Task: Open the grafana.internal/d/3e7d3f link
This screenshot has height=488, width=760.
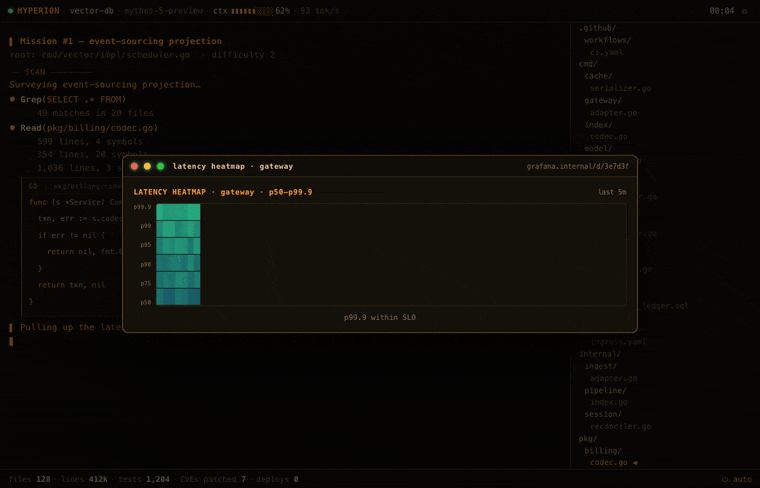Action: pyautogui.click(x=577, y=166)
